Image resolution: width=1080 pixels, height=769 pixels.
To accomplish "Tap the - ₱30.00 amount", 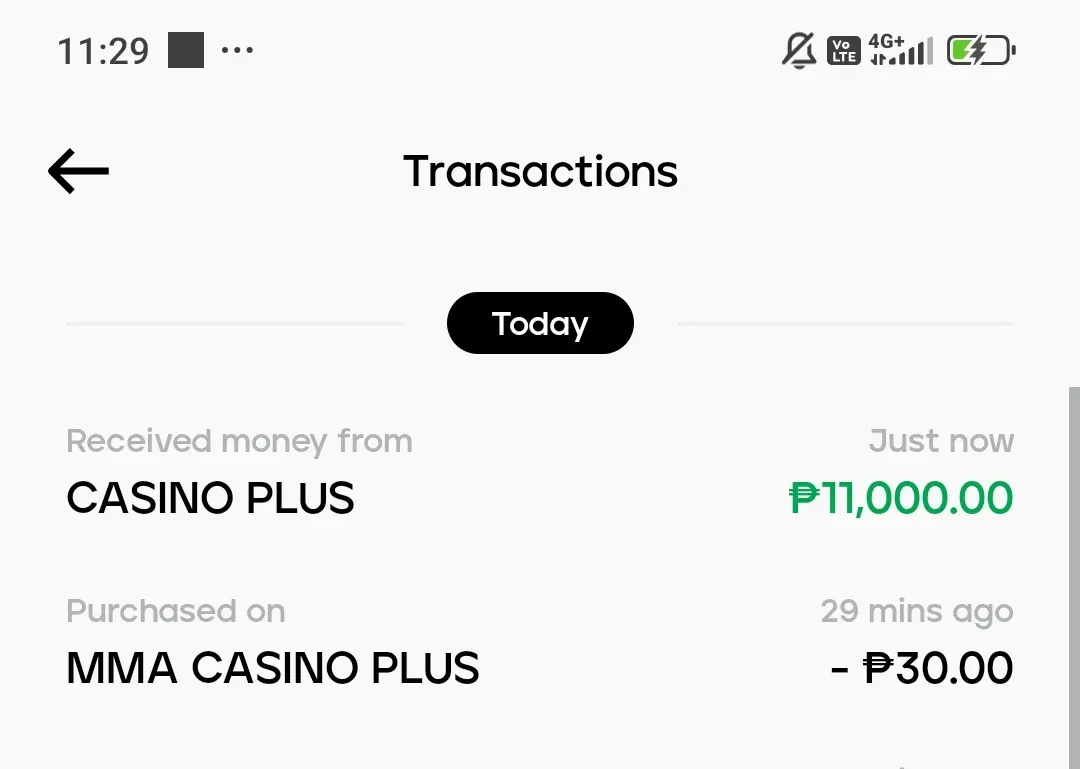I will click(x=922, y=668).
